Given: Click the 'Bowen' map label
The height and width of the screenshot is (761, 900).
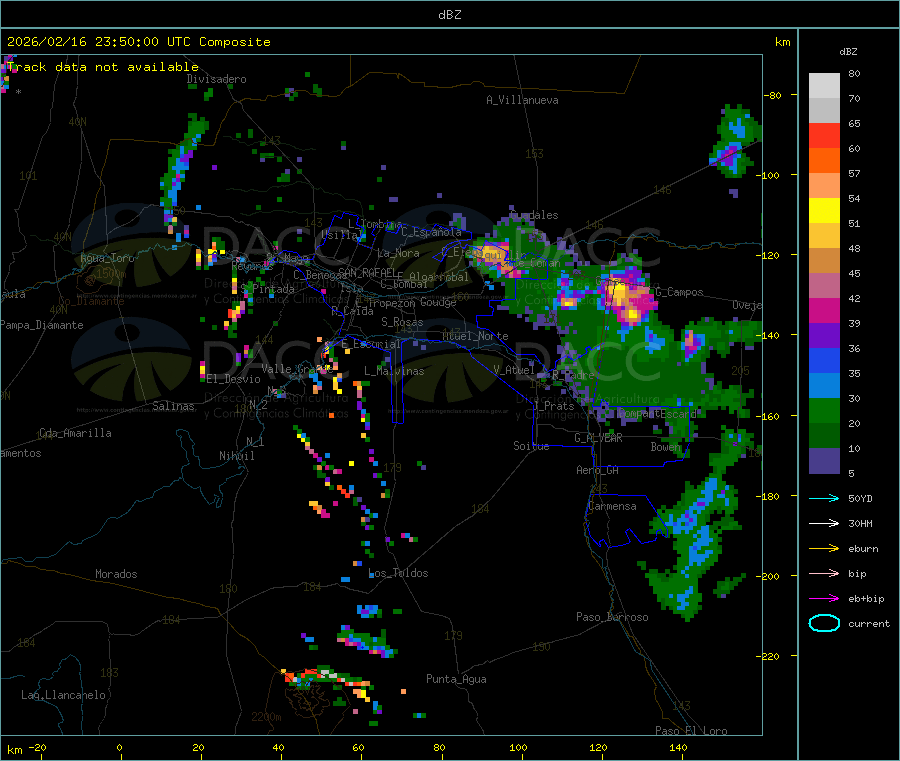Looking at the screenshot, I should pos(665,446).
